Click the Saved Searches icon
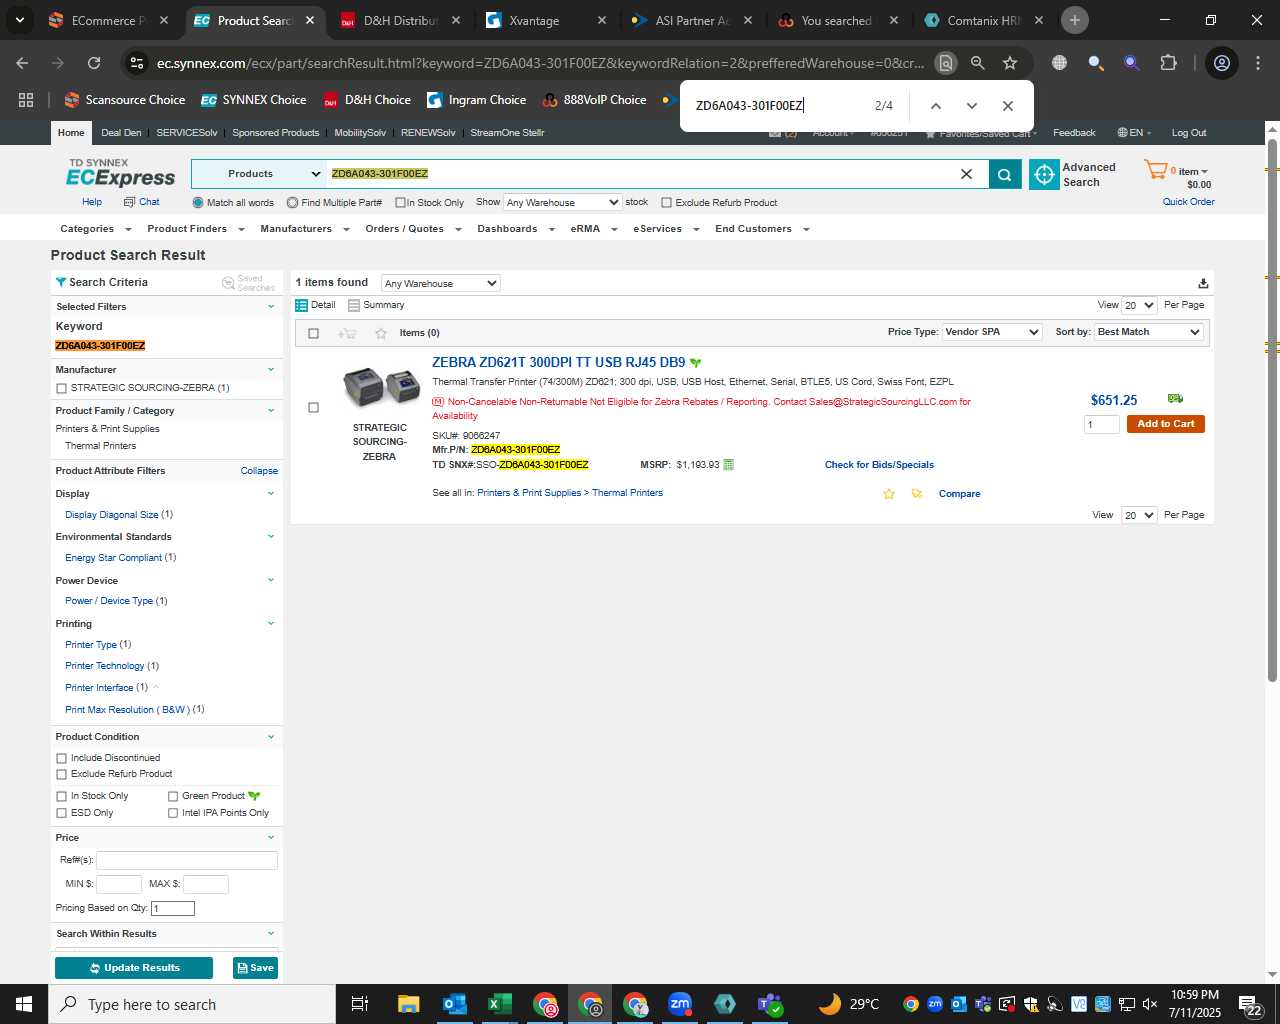 228,283
